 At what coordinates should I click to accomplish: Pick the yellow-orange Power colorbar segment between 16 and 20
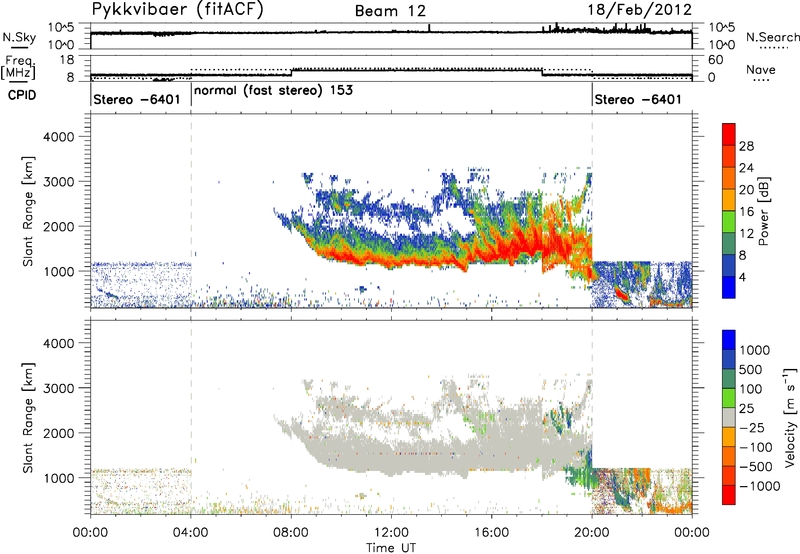click(729, 200)
